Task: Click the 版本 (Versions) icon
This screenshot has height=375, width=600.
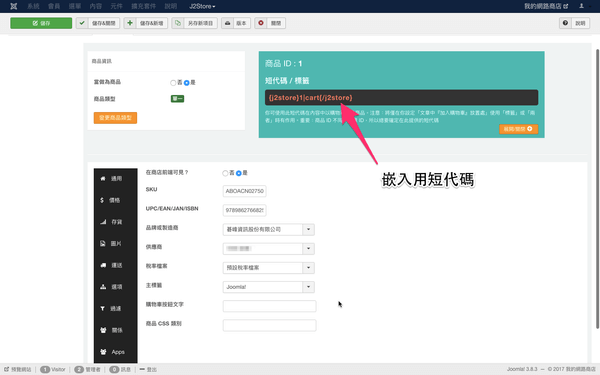Action: pyautogui.click(x=227, y=23)
